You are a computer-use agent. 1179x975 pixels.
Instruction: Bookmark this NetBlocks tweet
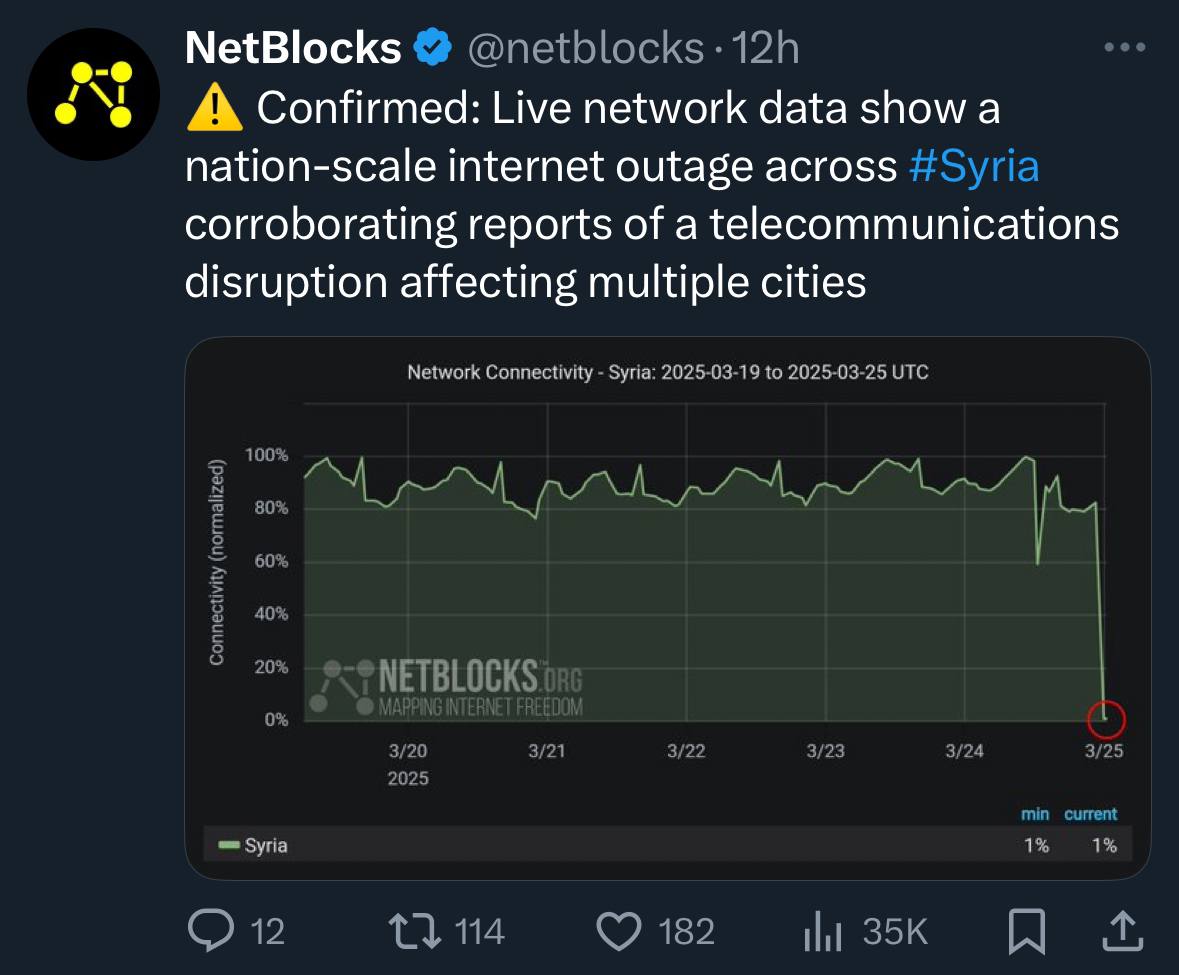[x=1026, y=933]
